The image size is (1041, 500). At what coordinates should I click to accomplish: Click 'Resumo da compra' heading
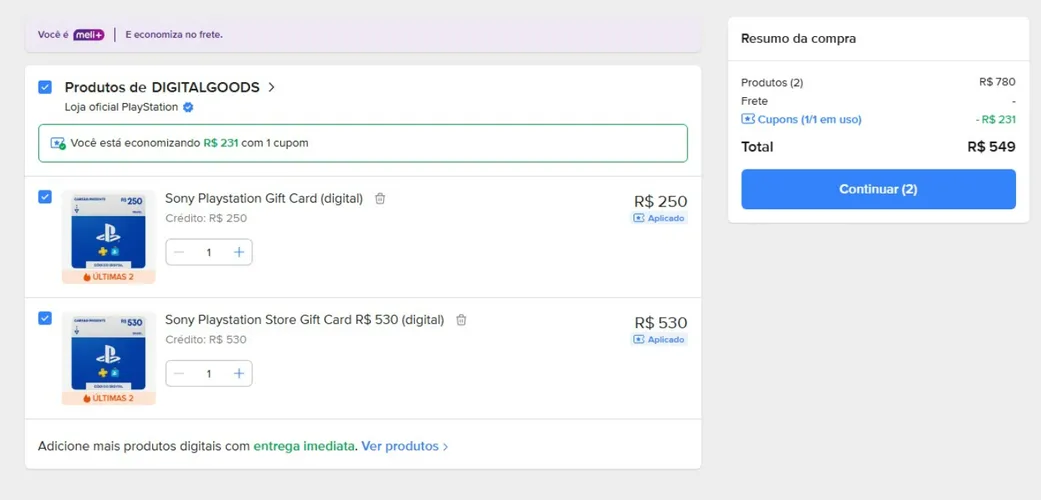(x=799, y=39)
